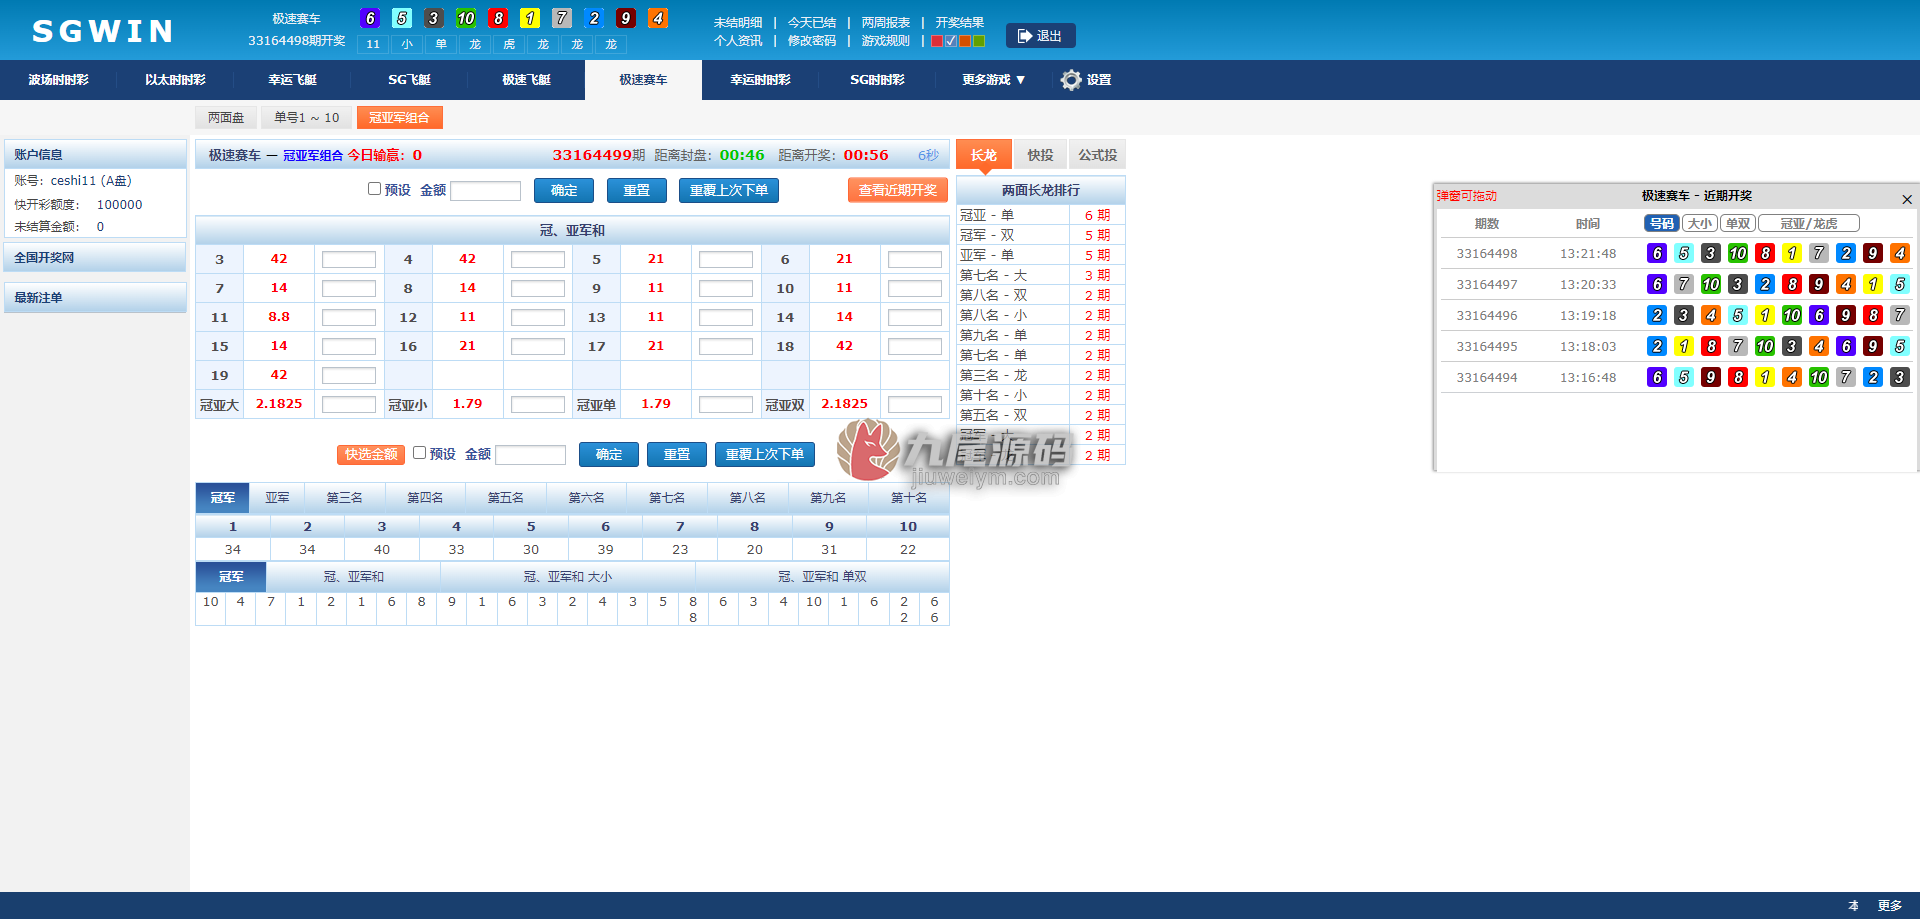The image size is (1920, 919).
Task: Enable the upper 预设 checkbox
Action: point(374,189)
